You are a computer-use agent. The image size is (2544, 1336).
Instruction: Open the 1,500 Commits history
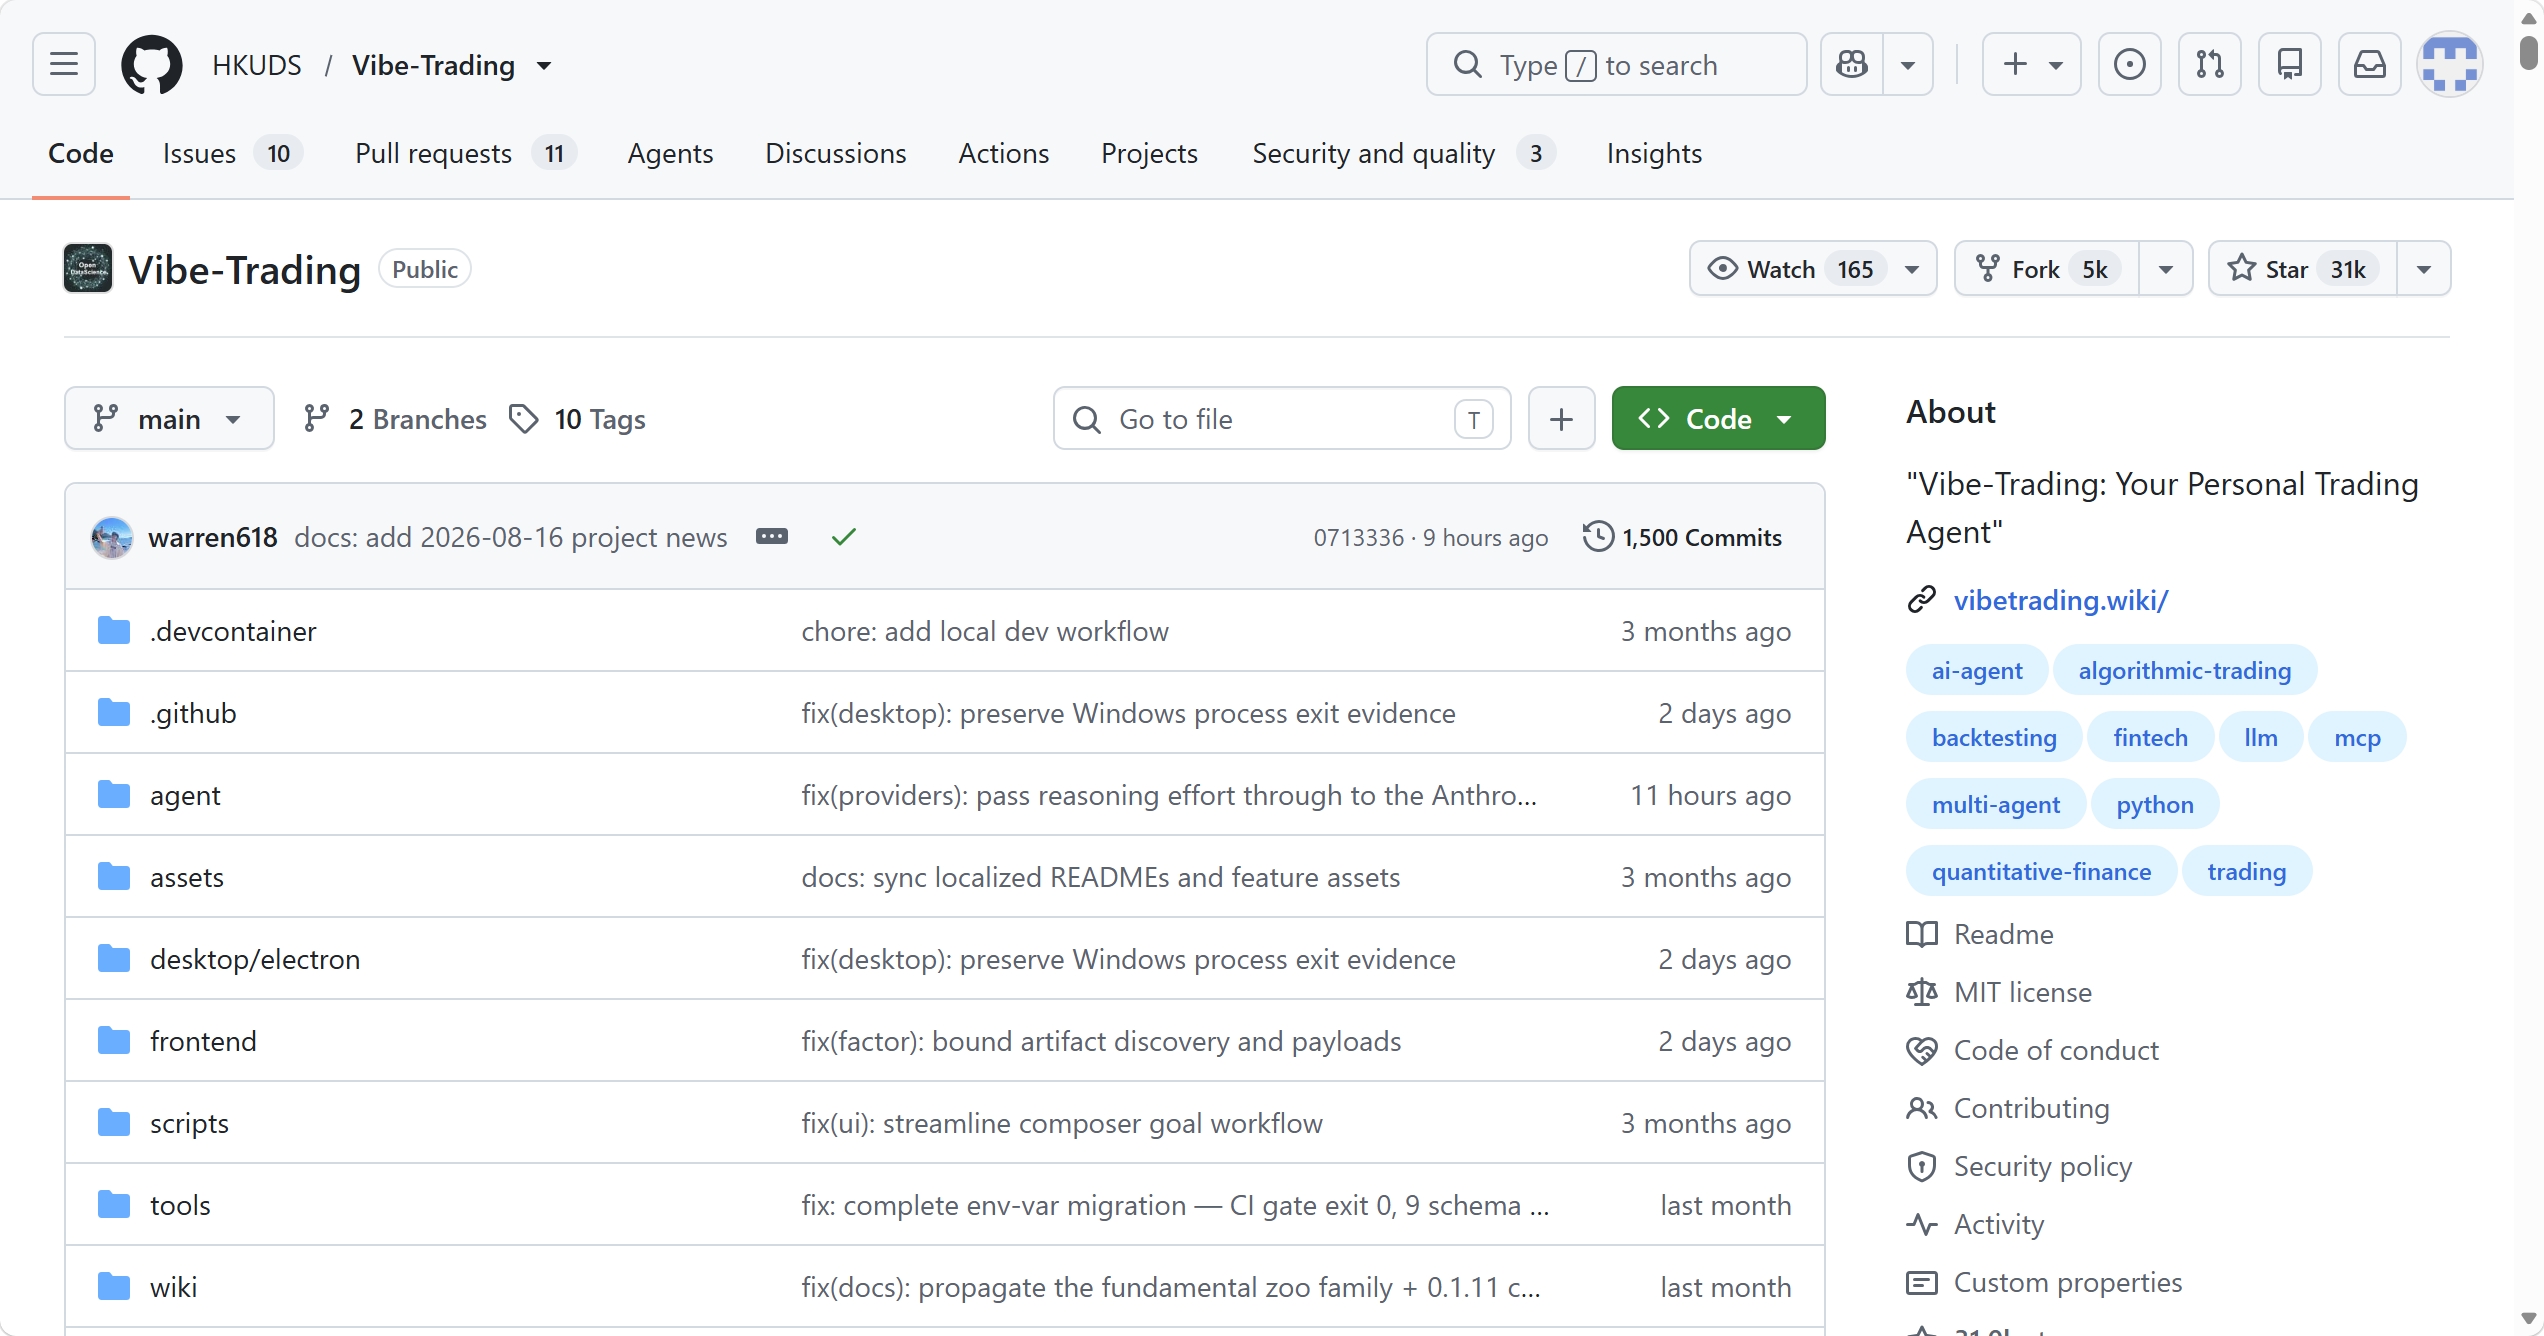tap(1682, 537)
